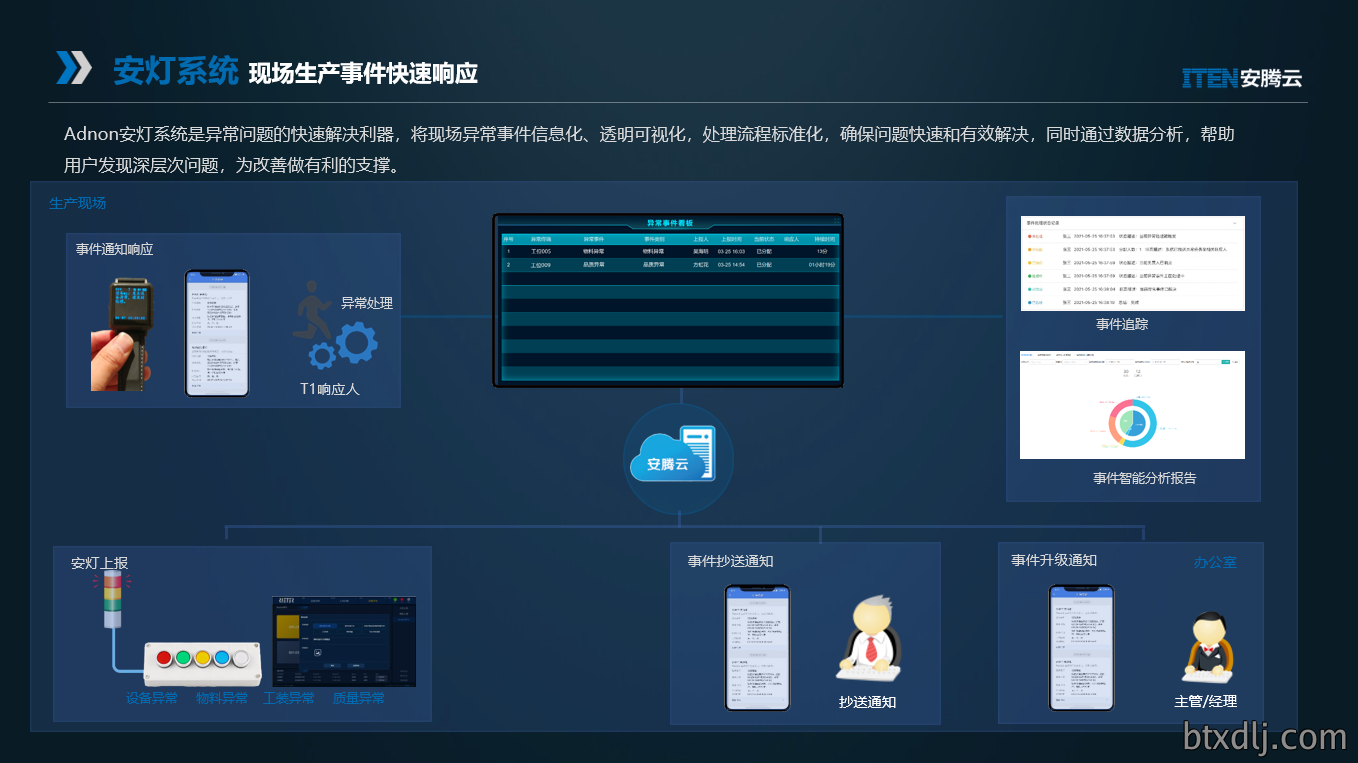1358x763 pixels.
Task: Click the 办公室 label
Action: pos(1215,562)
